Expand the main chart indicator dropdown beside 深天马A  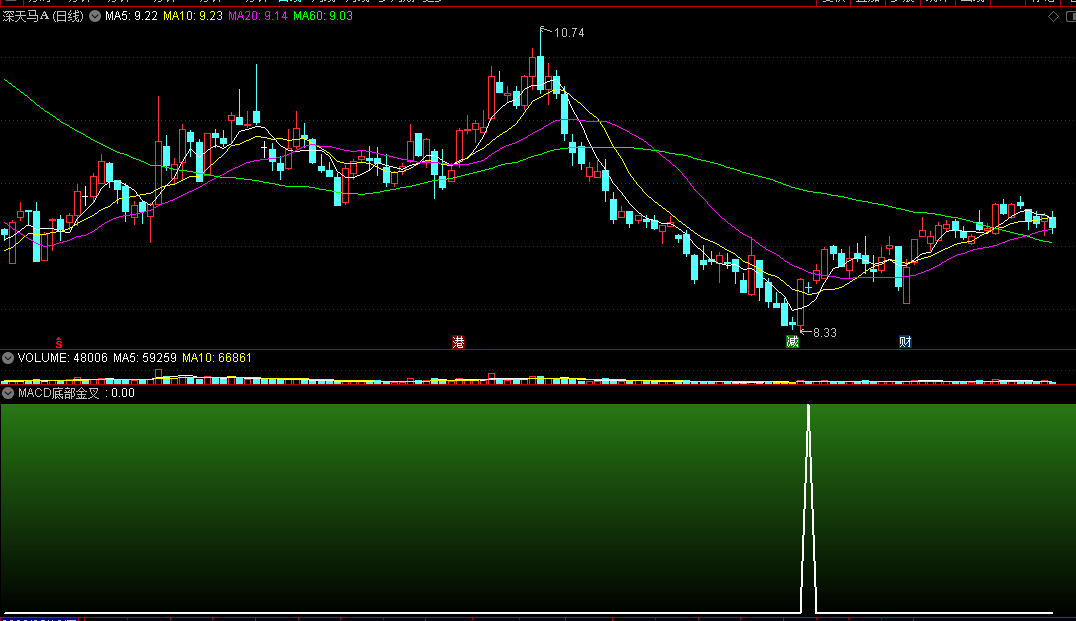coord(95,16)
